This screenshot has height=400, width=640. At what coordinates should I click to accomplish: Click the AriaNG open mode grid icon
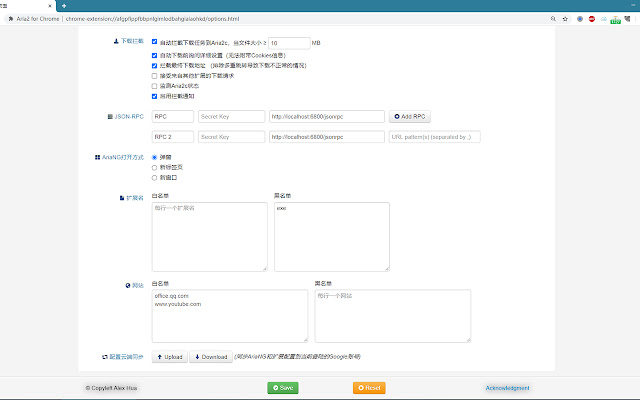[x=98, y=157]
